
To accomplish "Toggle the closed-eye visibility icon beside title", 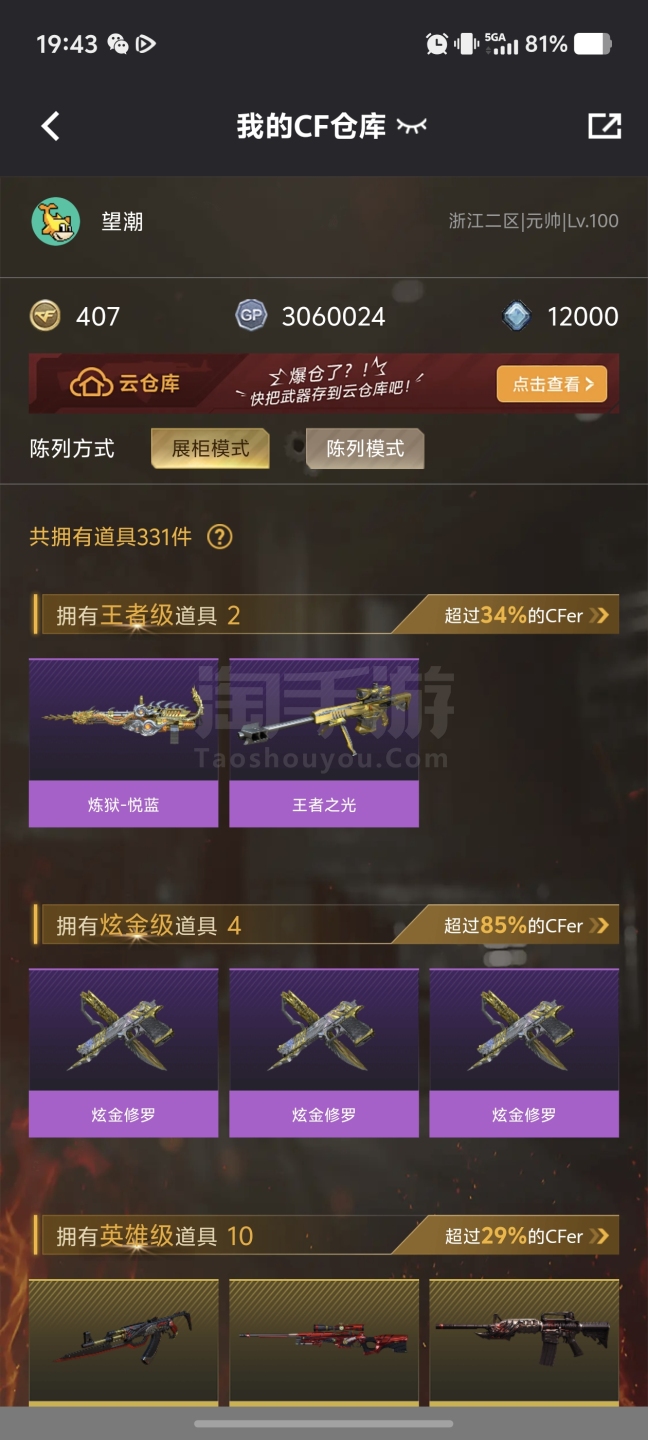I will tap(411, 126).
